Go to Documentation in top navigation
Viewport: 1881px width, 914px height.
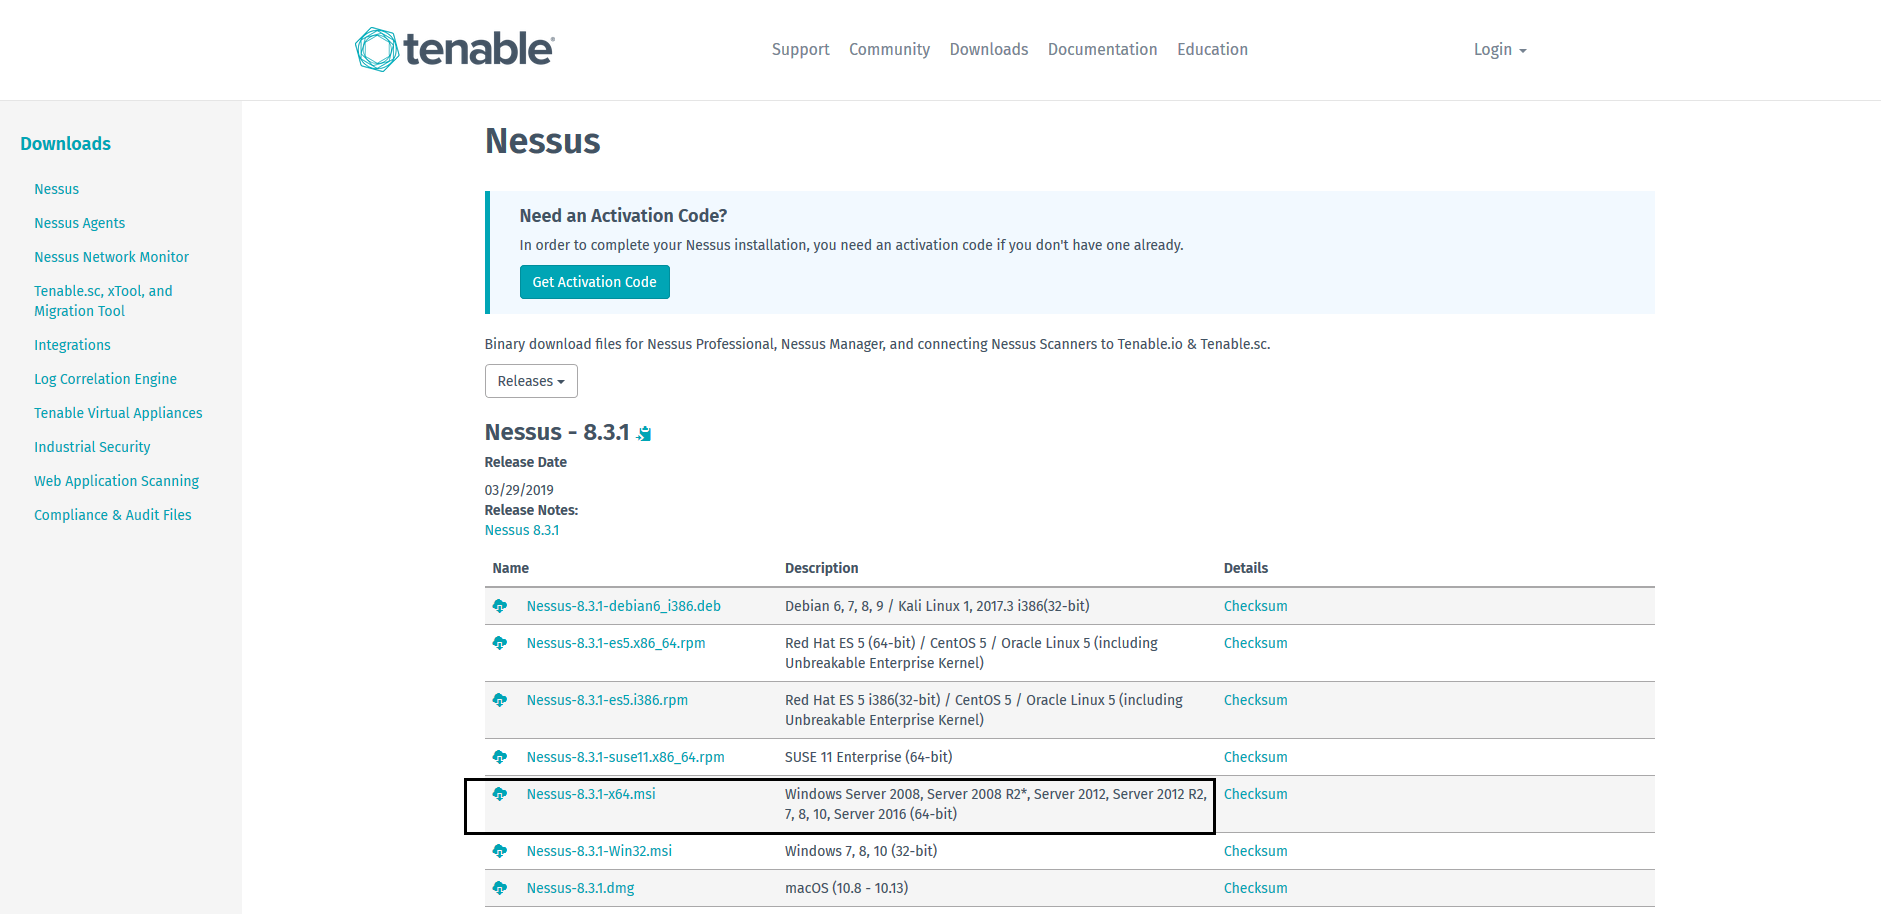pyautogui.click(x=1102, y=50)
